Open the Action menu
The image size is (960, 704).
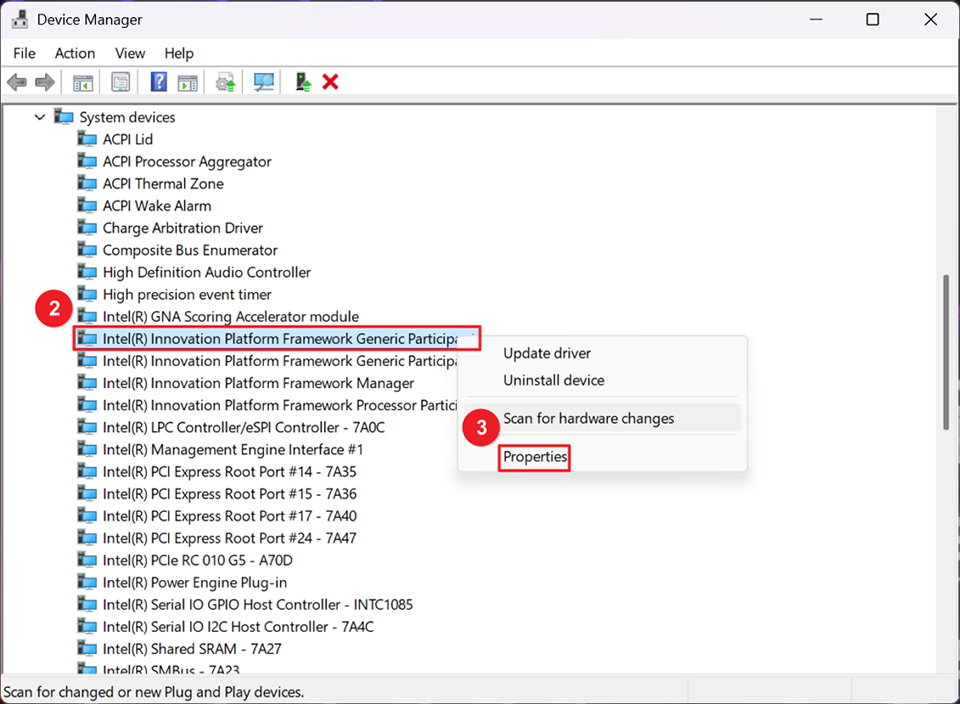coord(75,53)
